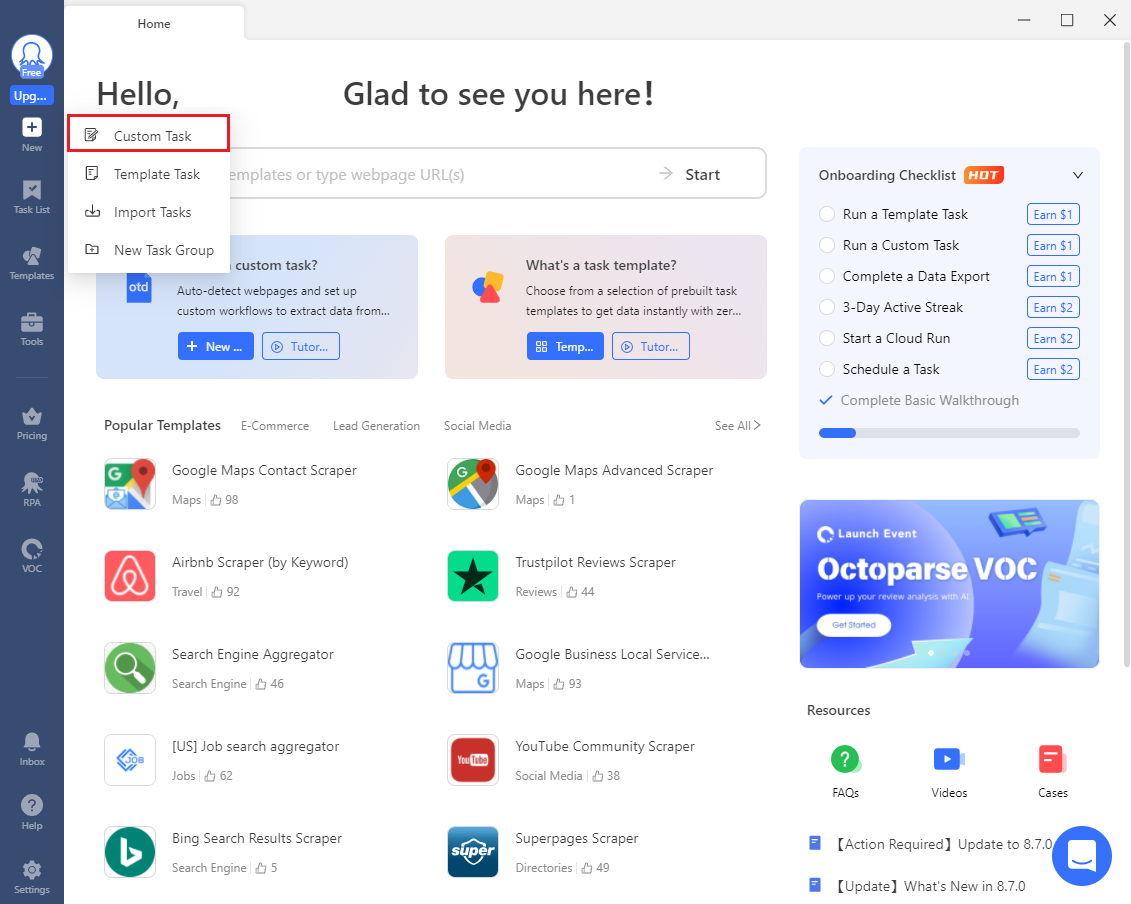Open custom task Tutorial button

pyautogui.click(x=301, y=346)
